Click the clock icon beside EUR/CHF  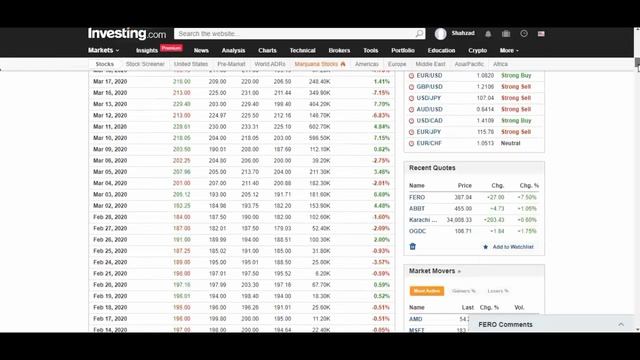(x=411, y=144)
